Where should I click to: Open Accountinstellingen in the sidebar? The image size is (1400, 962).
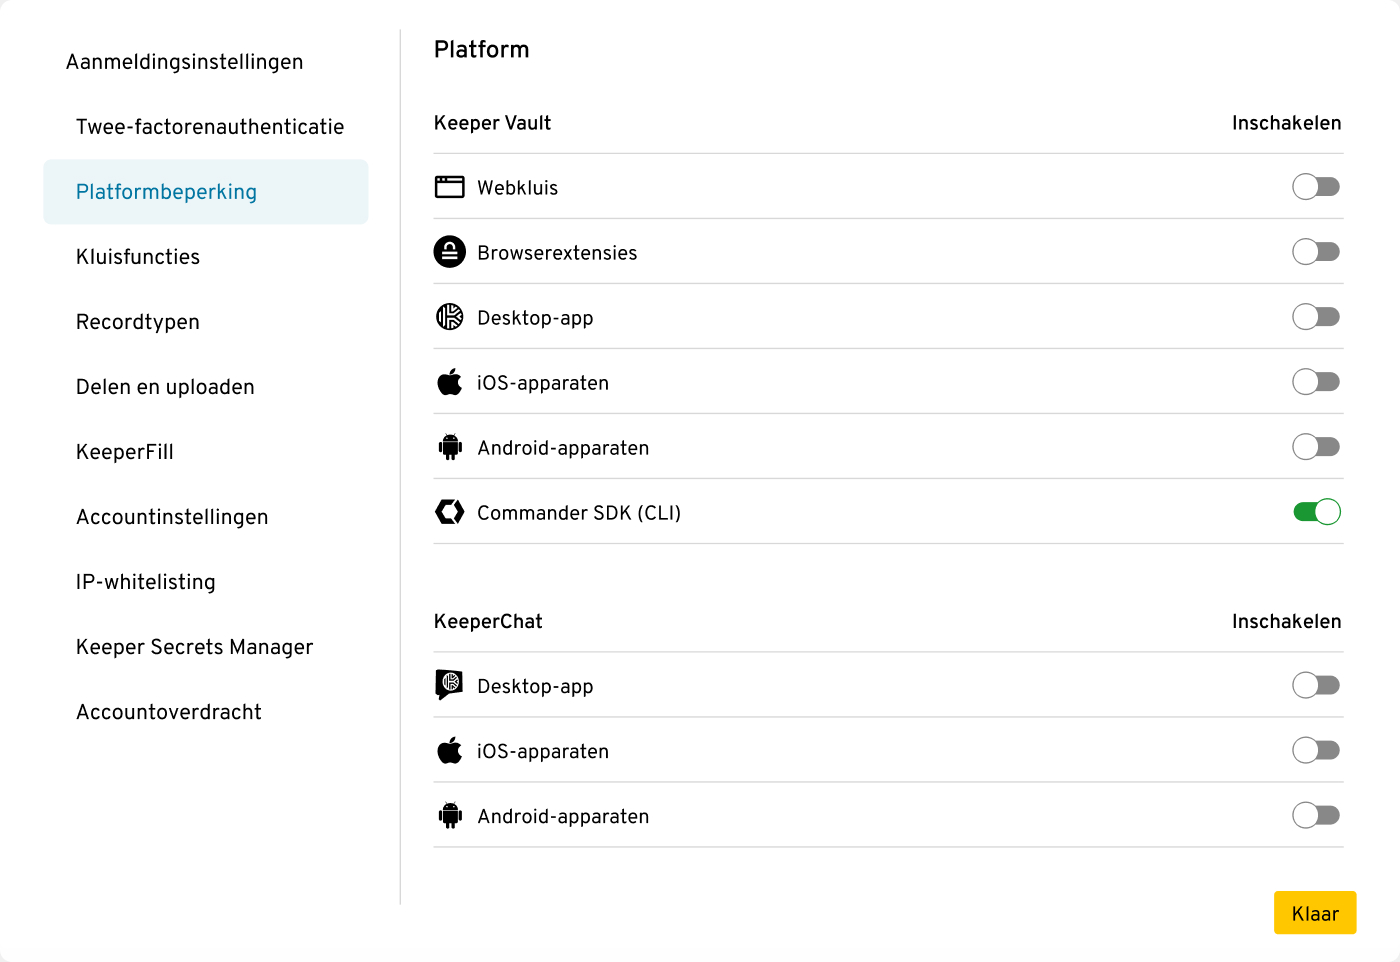coord(172,517)
